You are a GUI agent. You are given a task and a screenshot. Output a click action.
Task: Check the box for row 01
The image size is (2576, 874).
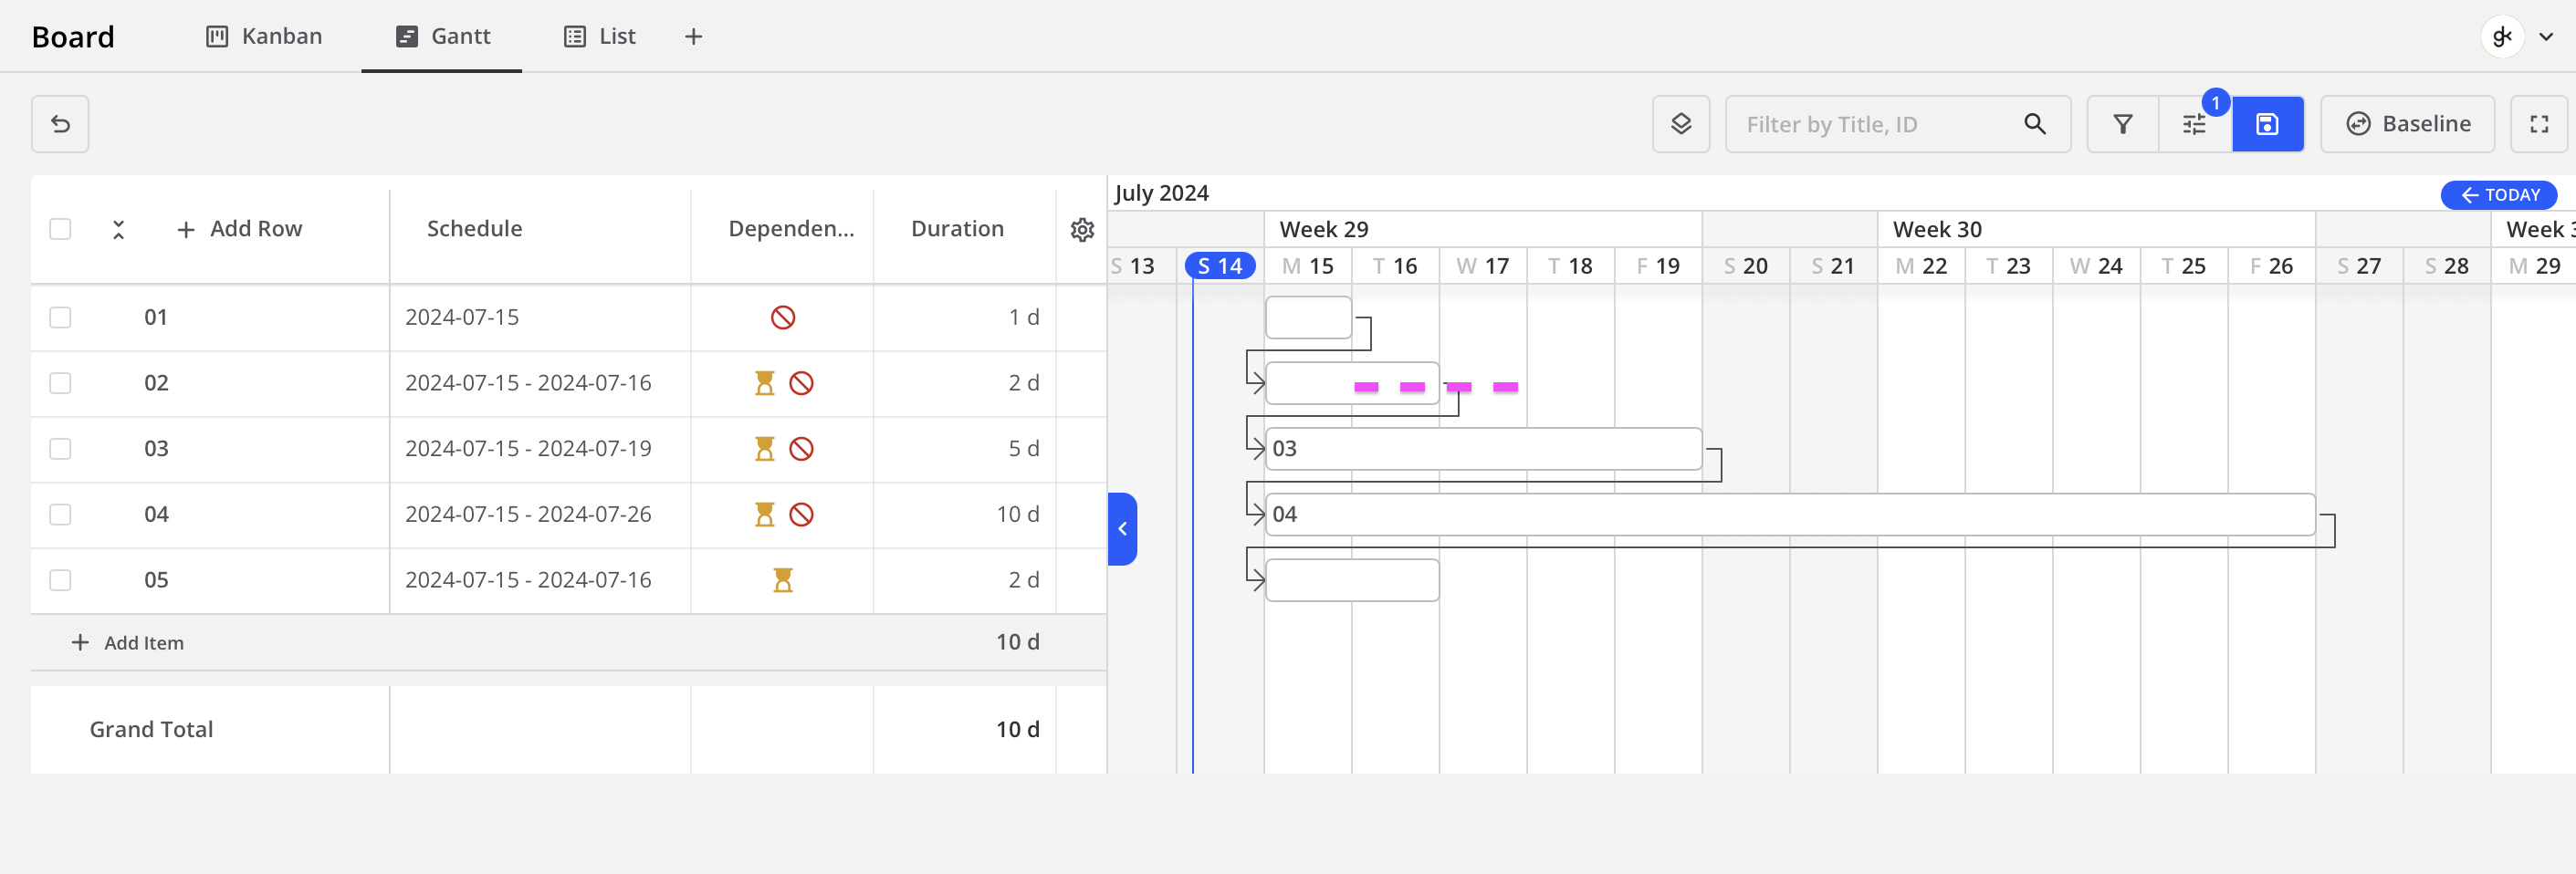[x=60, y=317]
